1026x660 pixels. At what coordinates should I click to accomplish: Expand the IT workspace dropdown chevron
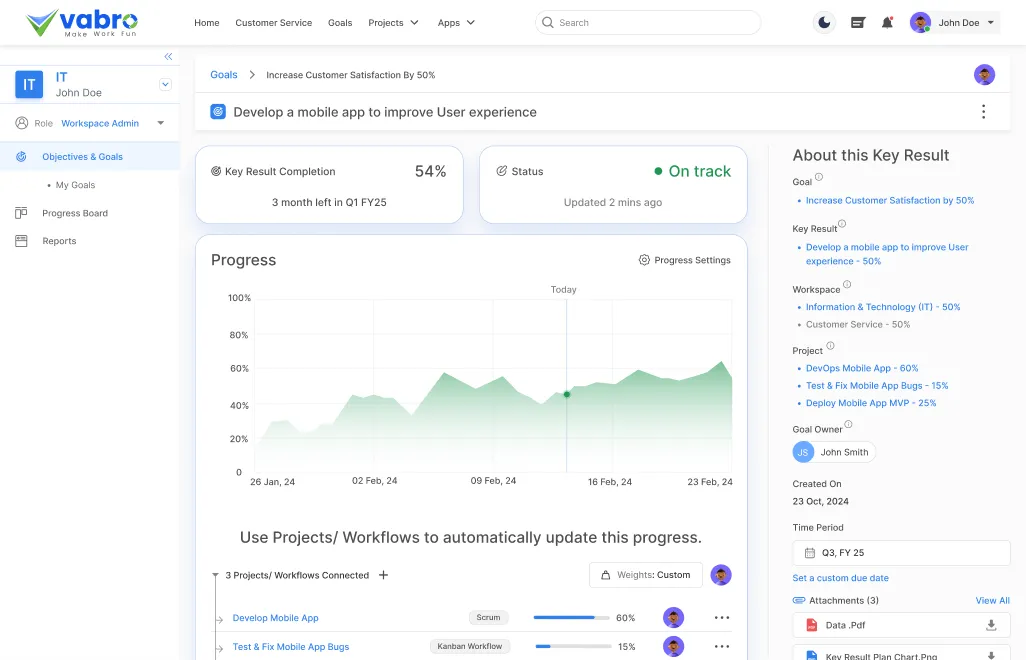point(164,84)
